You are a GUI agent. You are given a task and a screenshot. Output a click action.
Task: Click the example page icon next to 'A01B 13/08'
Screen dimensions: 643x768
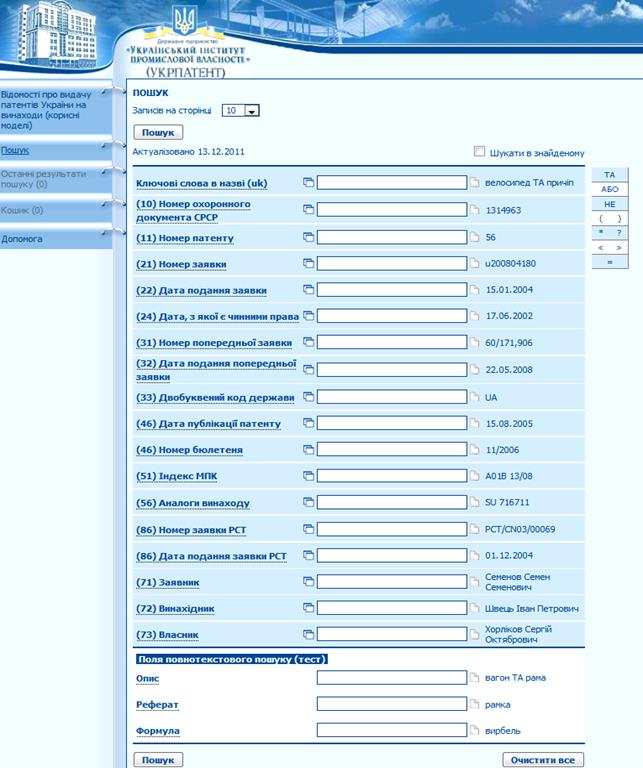click(x=475, y=476)
